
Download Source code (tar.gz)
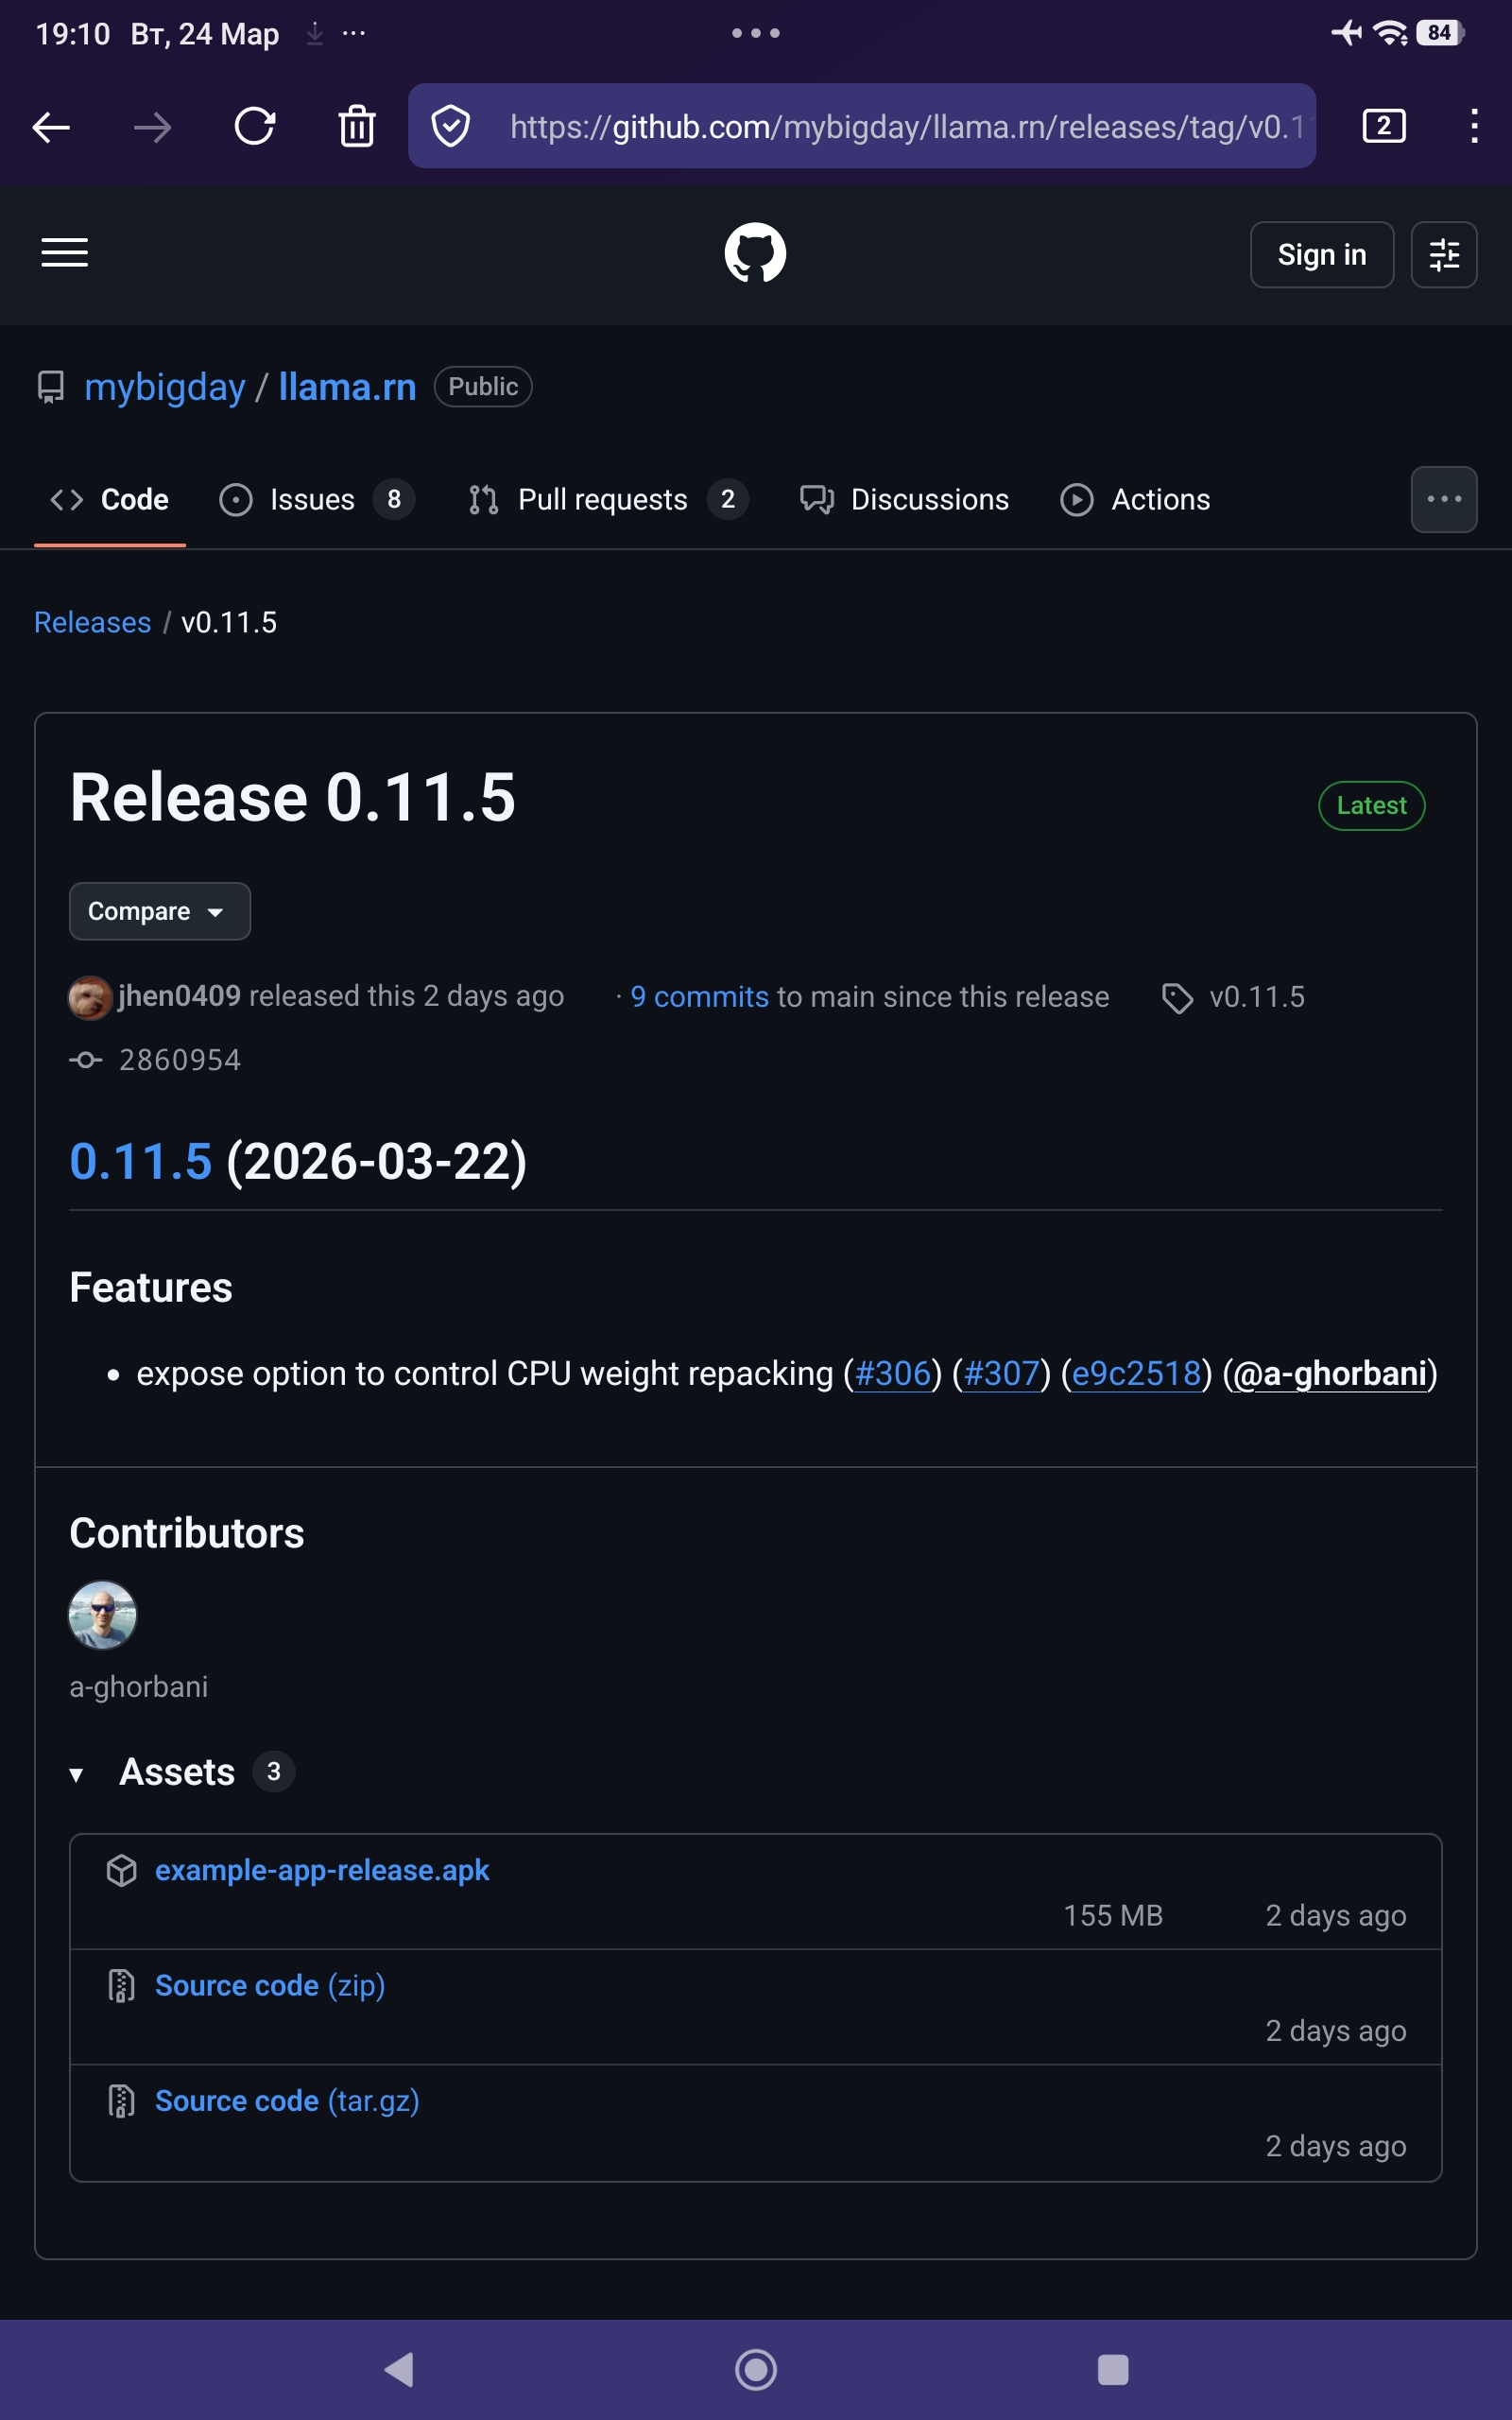point(287,2101)
